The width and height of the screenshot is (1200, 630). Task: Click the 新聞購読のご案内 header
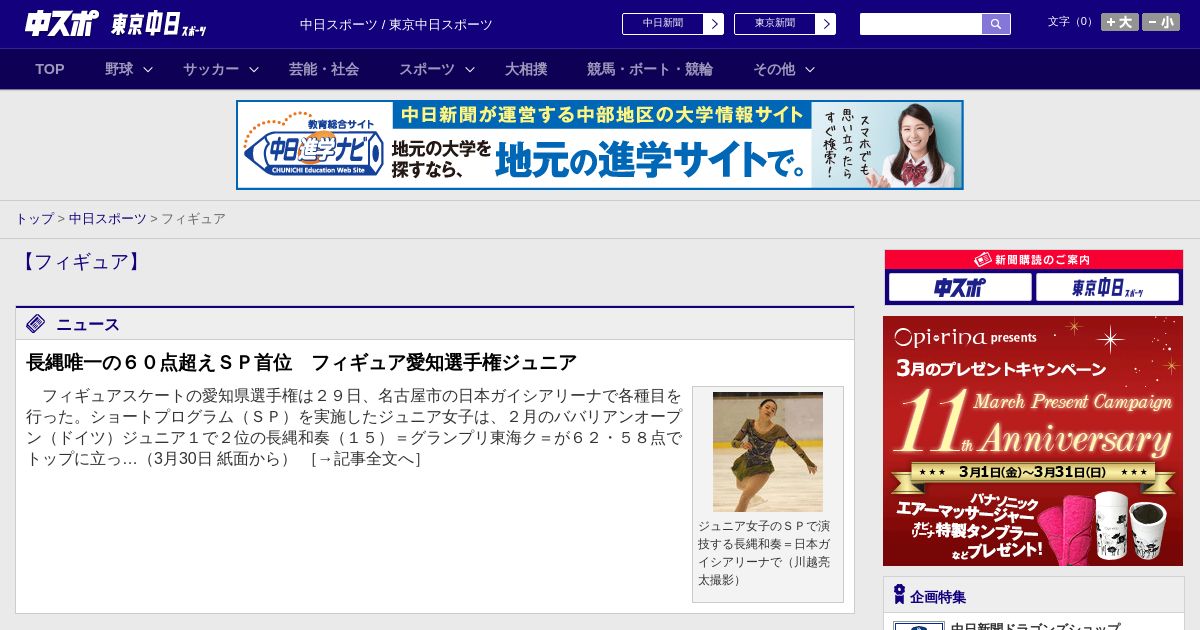pos(1033,260)
